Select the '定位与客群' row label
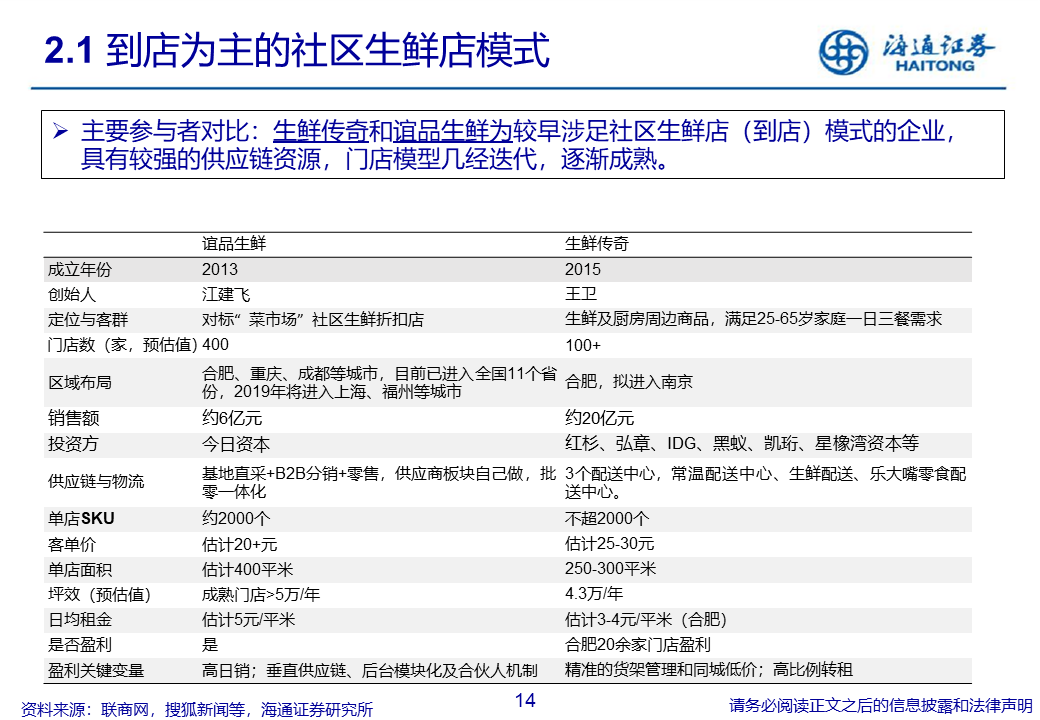1040x720 pixels. click(x=88, y=320)
